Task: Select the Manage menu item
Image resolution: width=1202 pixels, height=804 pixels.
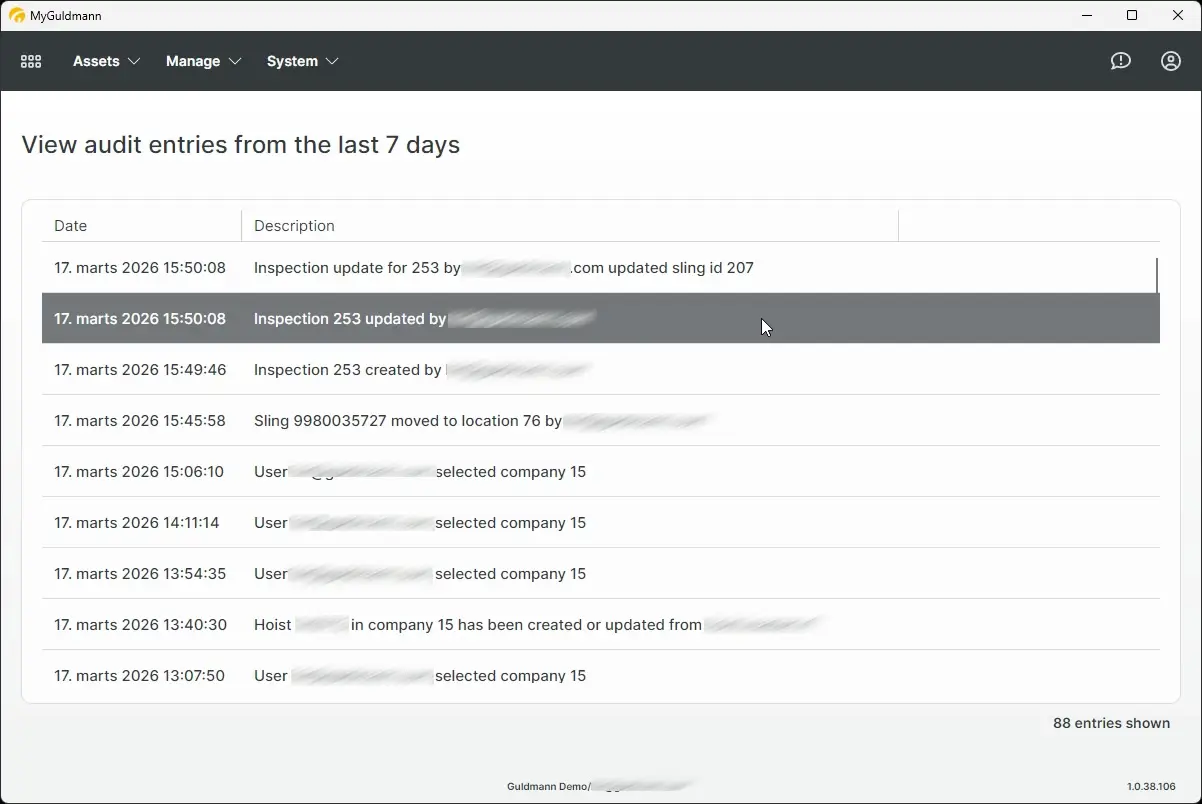Action: [x=193, y=61]
